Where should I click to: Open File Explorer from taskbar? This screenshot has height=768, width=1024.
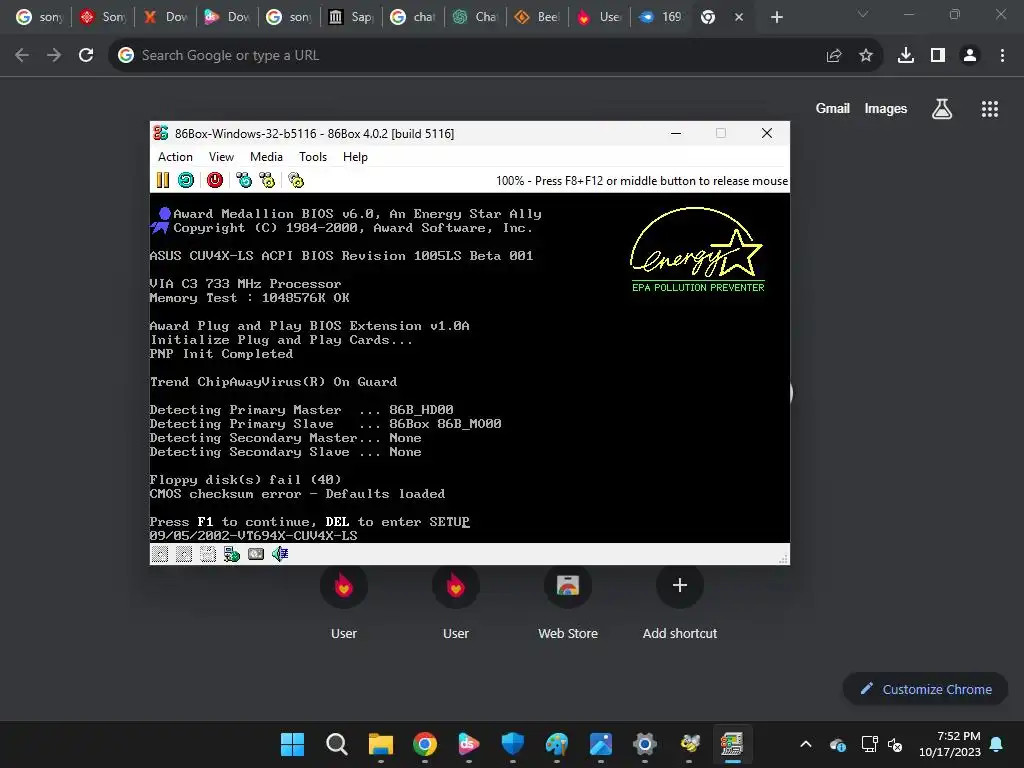(381, 744)
